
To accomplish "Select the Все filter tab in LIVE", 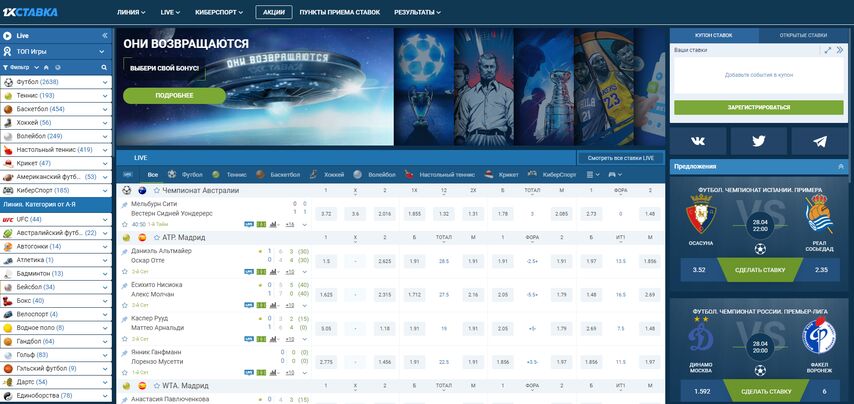I will (152, 175).
